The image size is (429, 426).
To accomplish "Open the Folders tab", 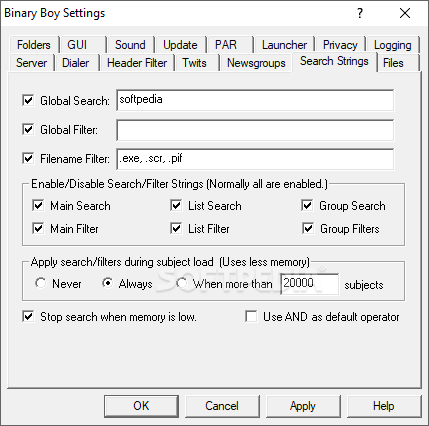I will coord(33,45).
